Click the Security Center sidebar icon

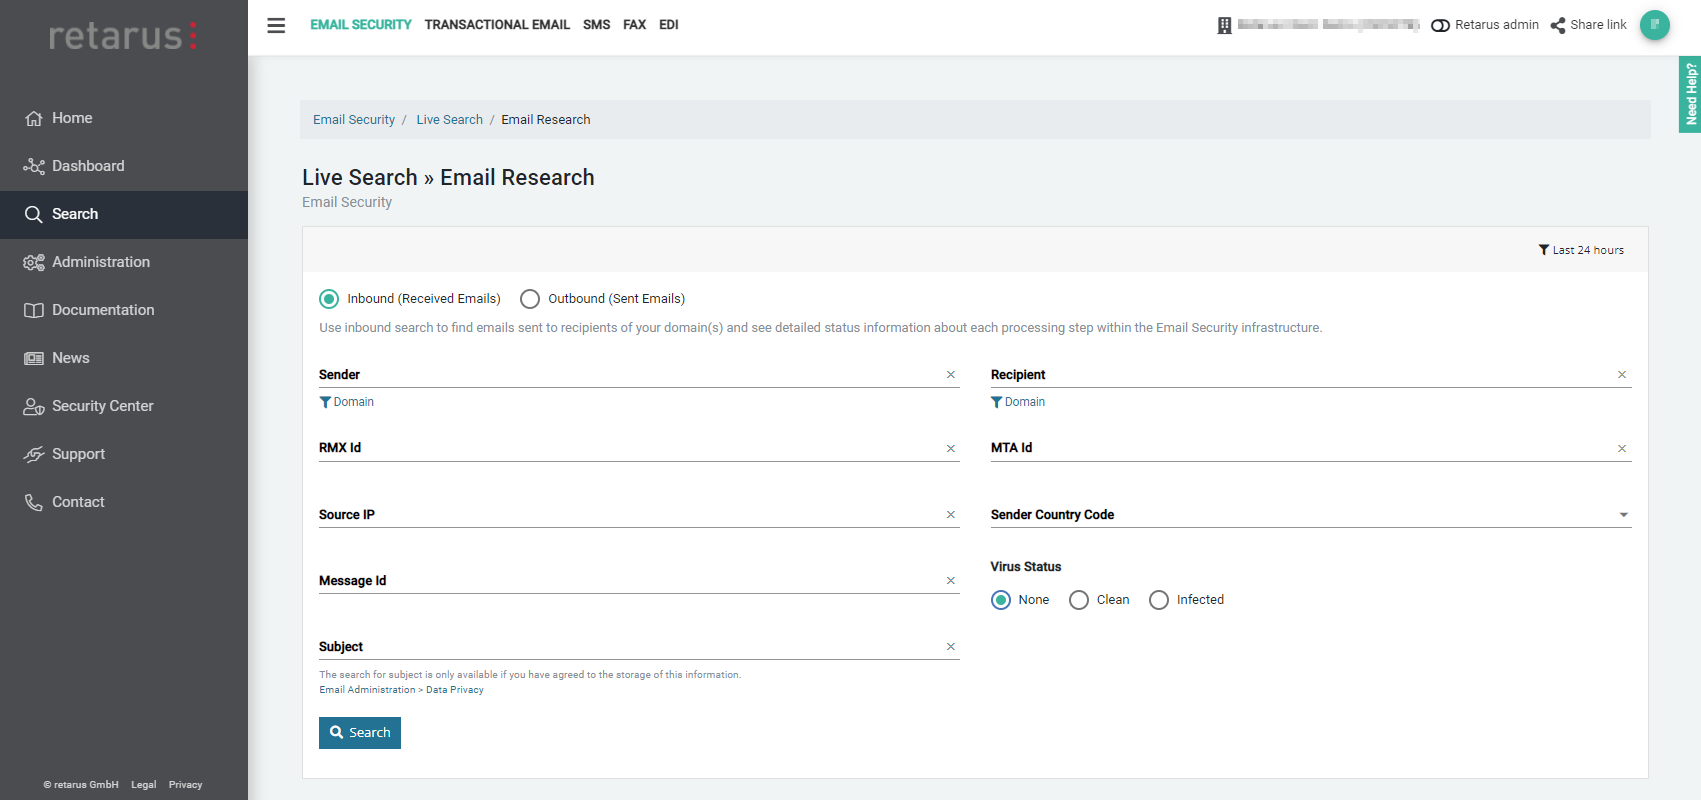(x=34, y=406)
